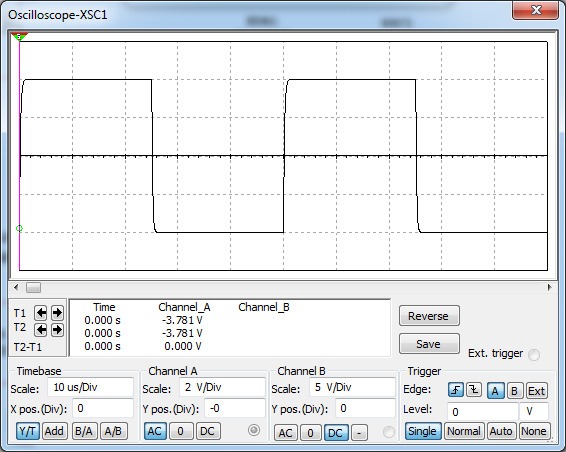This screenshot has width=566, height=452.
Task: Edit Timebase scale 10 us/Div field
Action: 90,387
